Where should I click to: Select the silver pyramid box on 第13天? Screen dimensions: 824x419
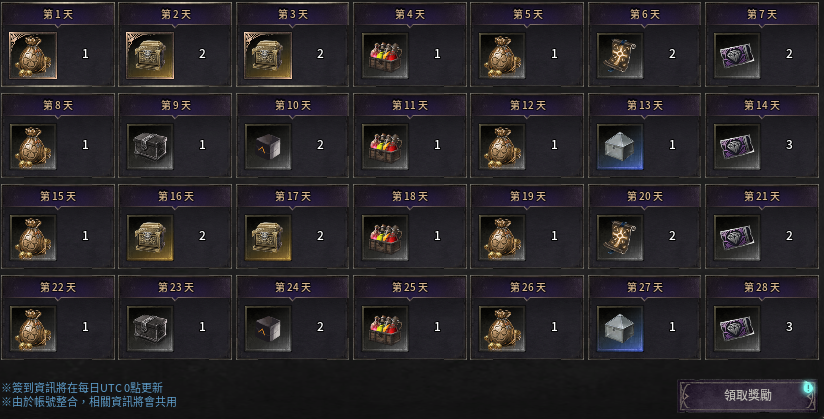[x=620, y=146]
